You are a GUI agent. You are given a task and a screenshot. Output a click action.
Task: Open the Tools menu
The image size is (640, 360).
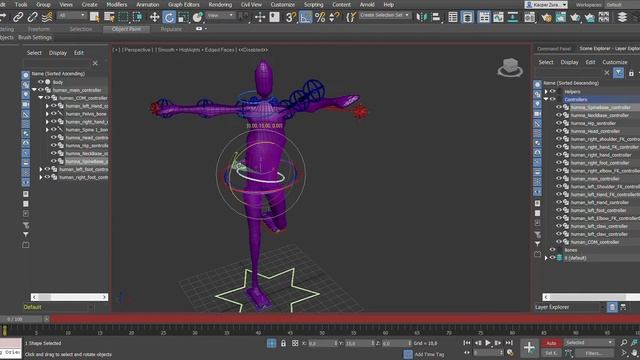click(x=21, y=4)
